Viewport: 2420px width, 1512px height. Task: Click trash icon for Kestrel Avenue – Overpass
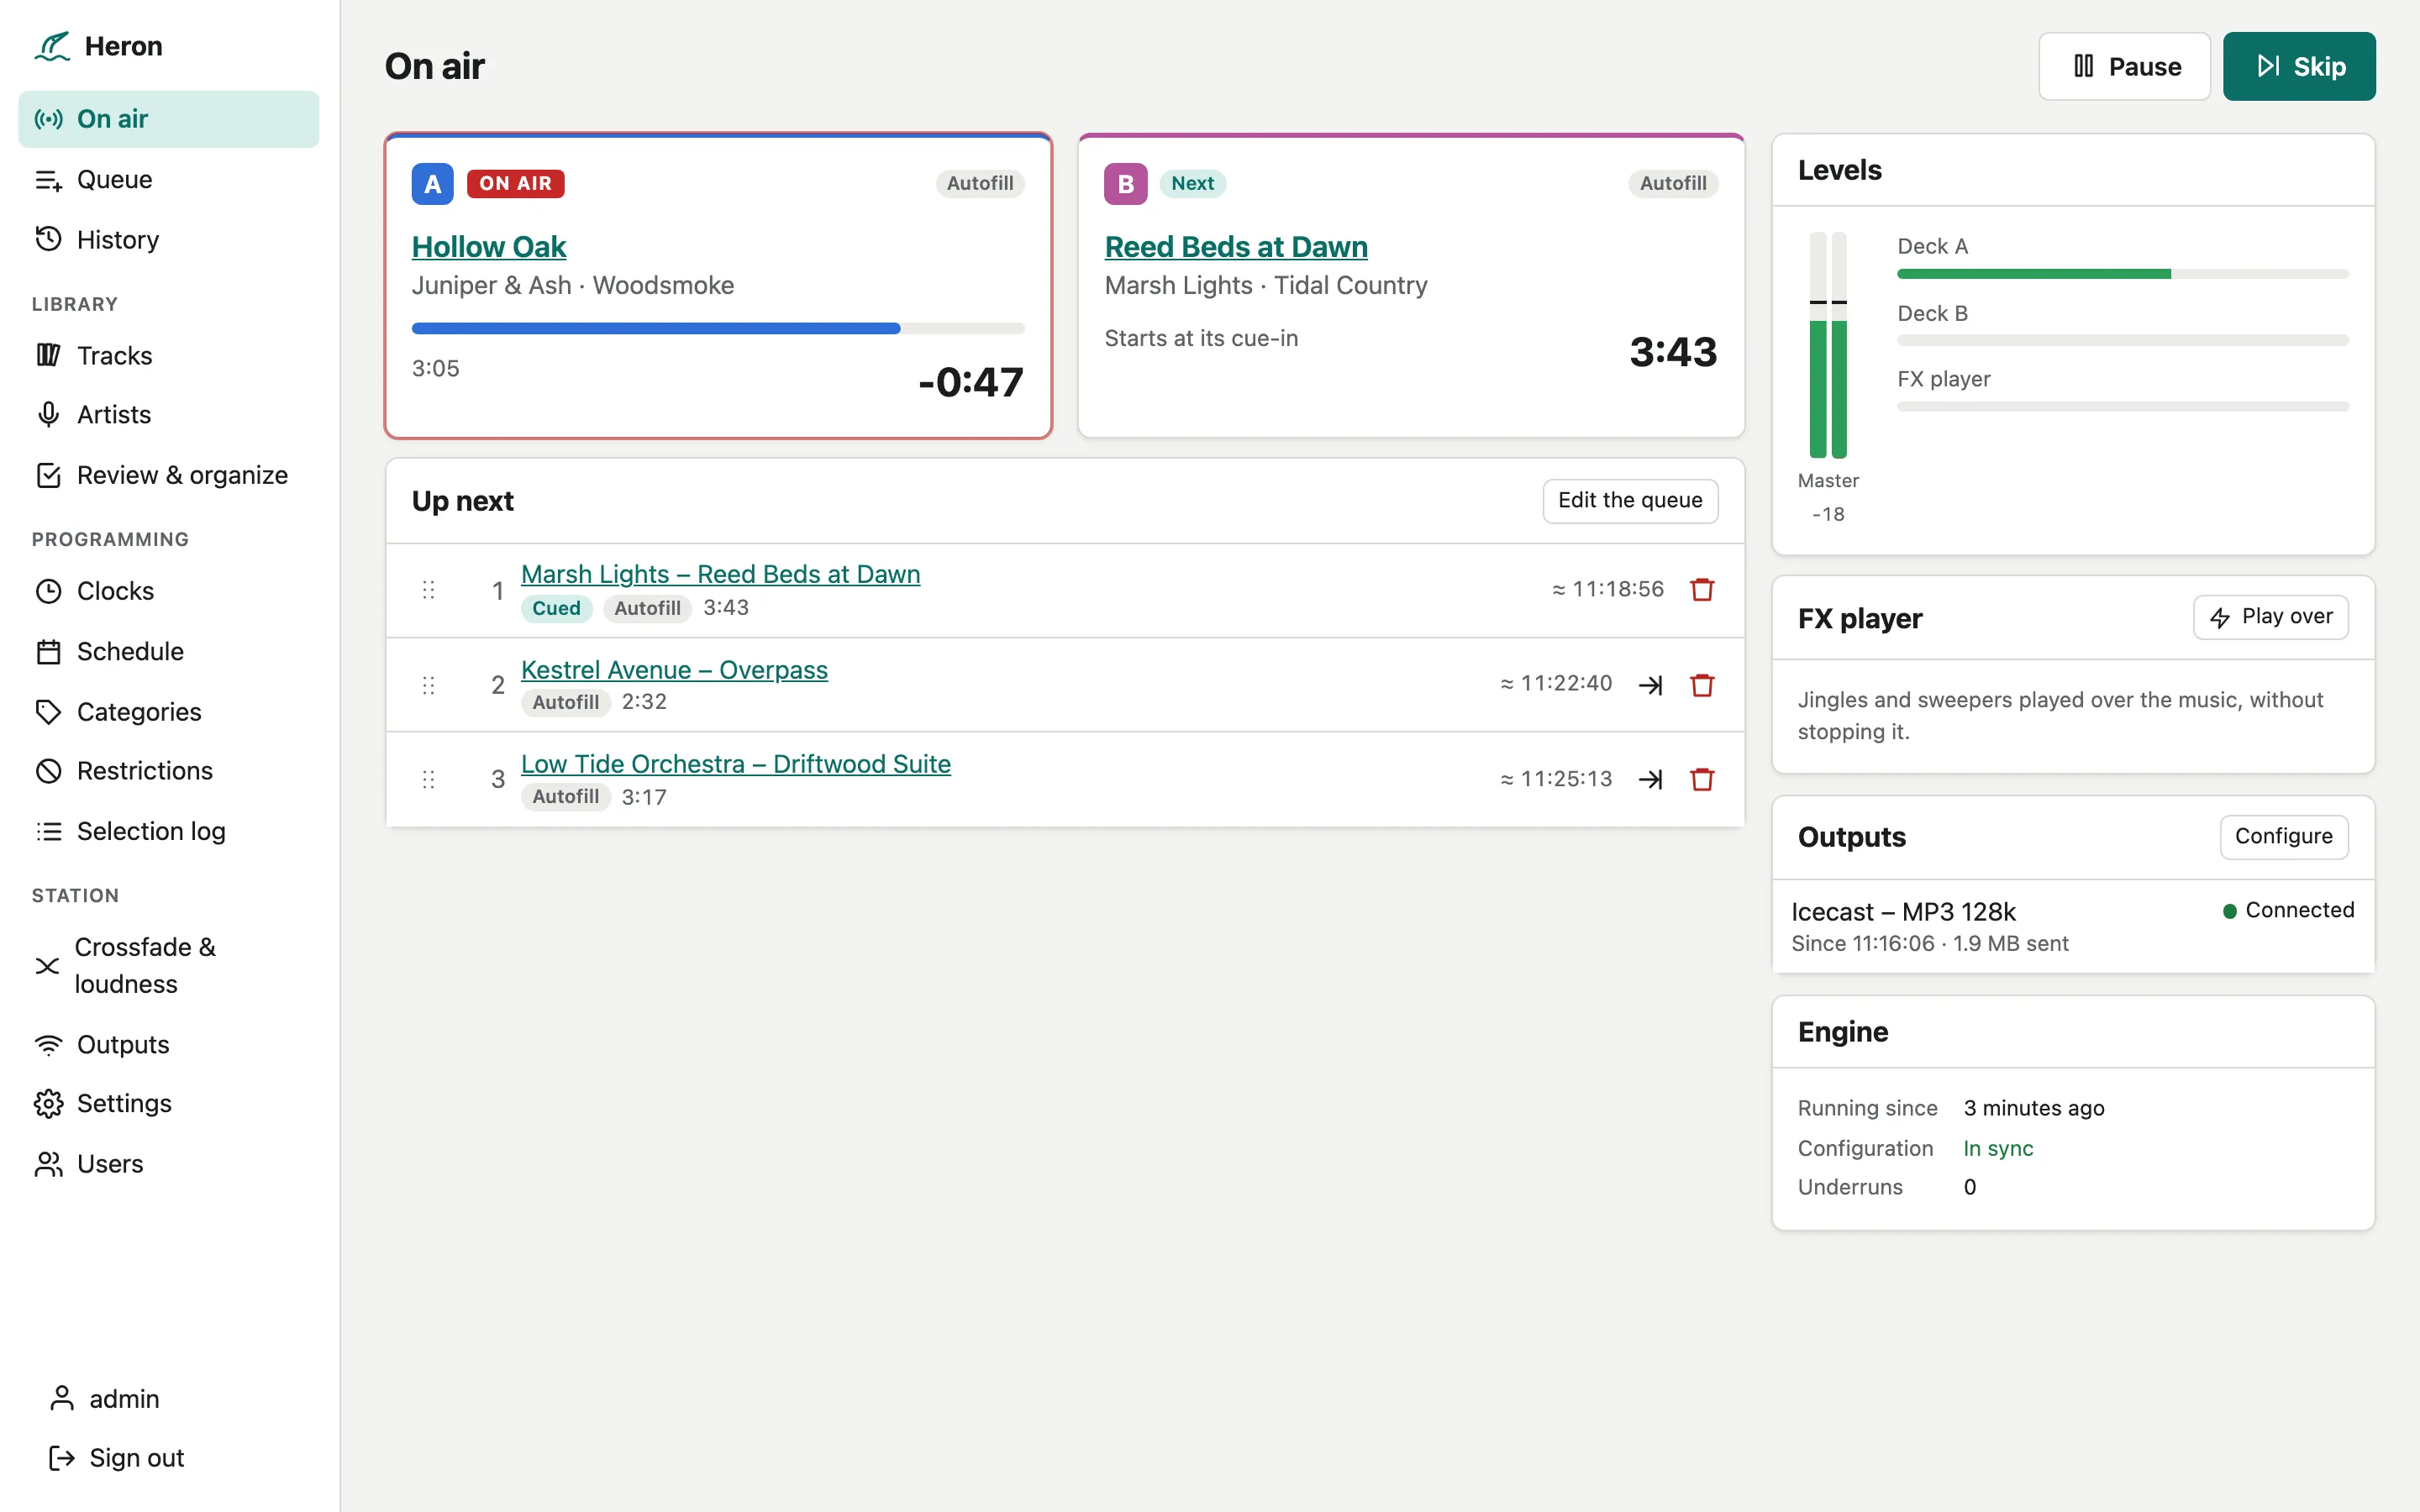tap(1702, 685)
